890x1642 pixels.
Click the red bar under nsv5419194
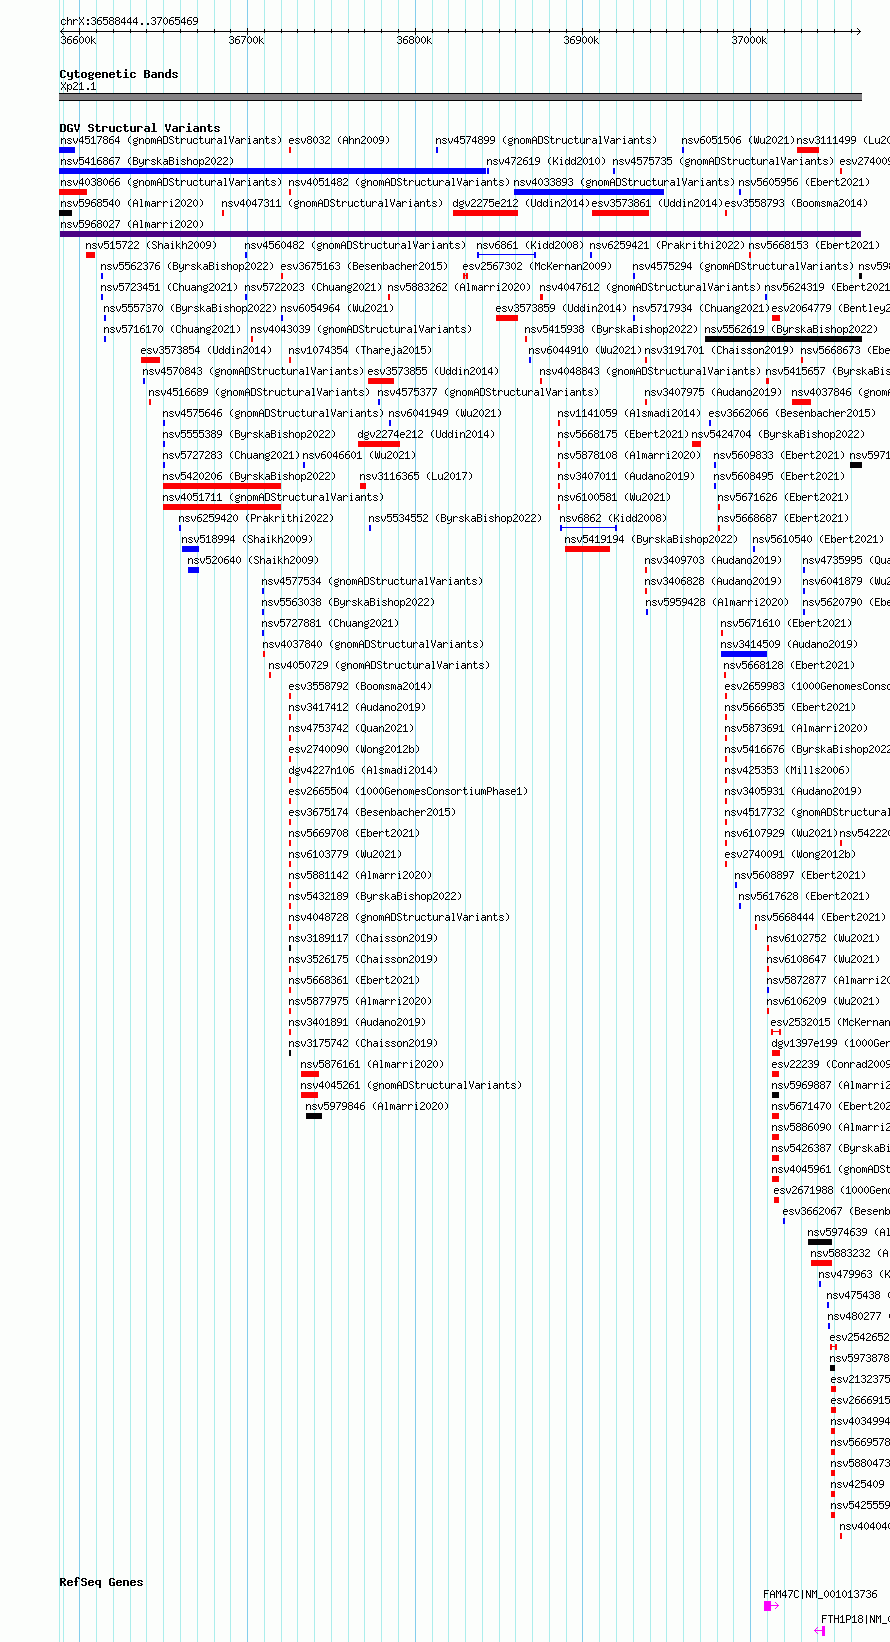coord(587,549)
